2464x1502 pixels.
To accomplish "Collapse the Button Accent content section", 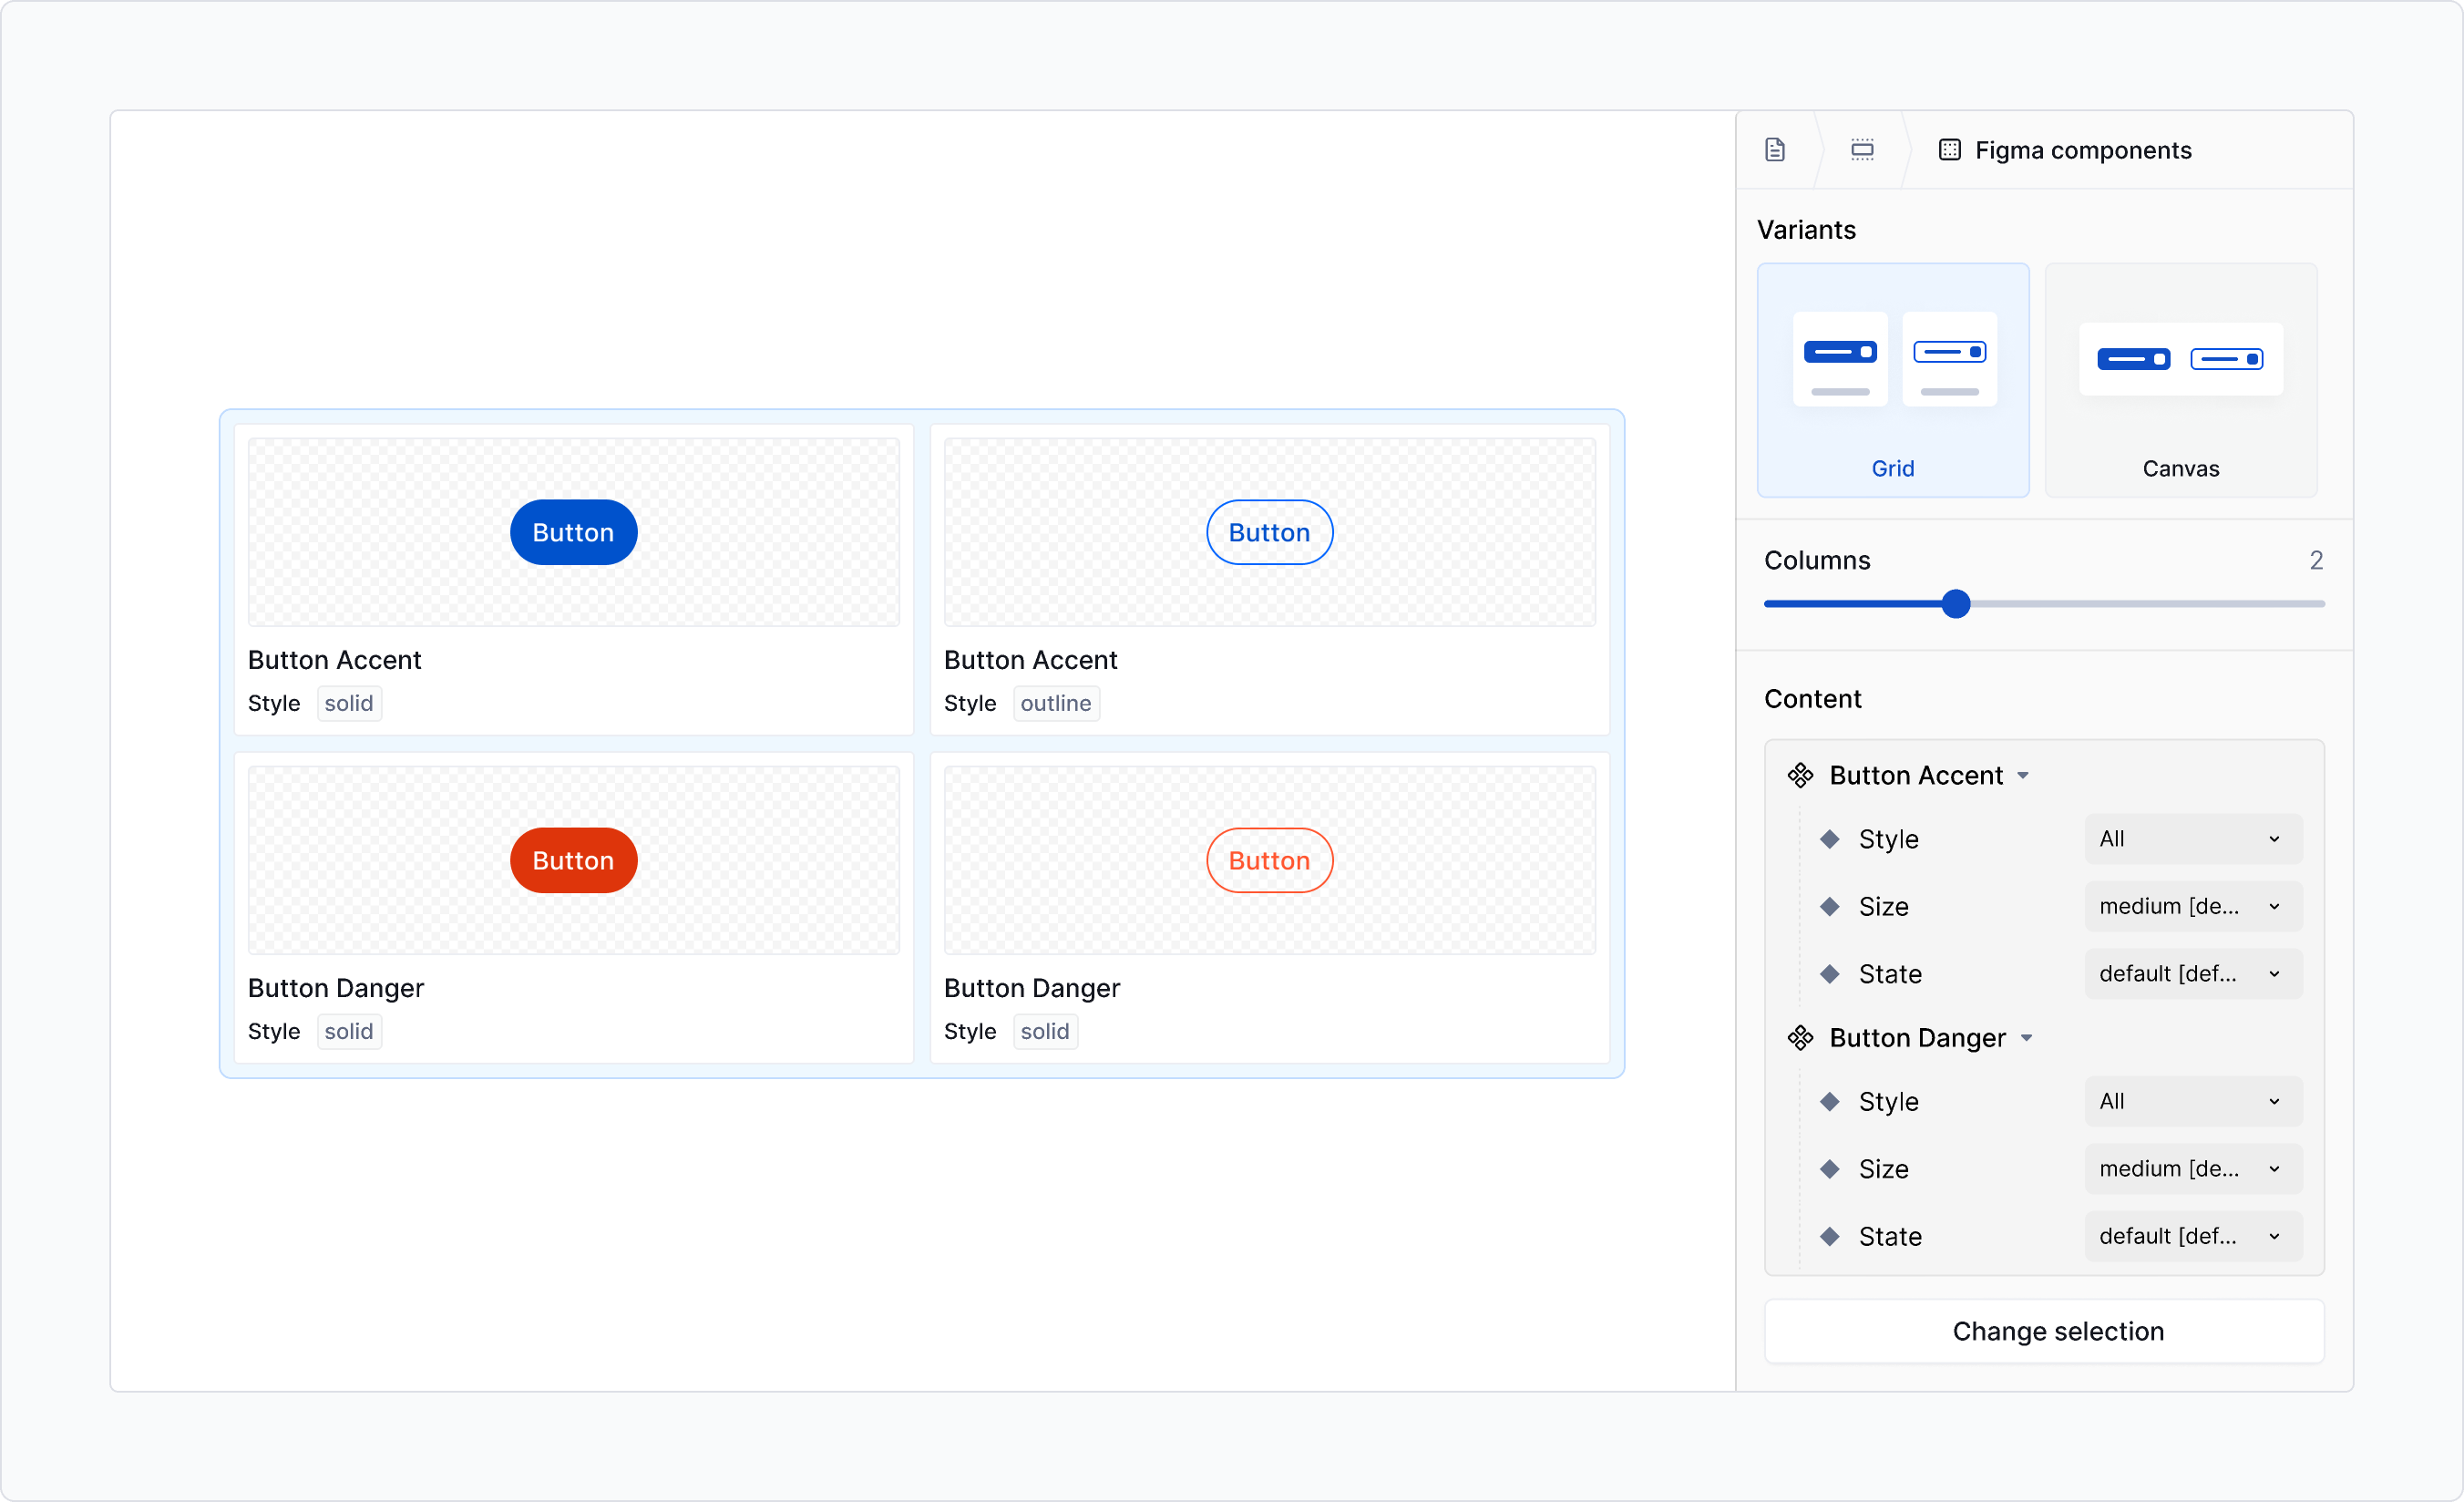I will tap(2025, 774).
